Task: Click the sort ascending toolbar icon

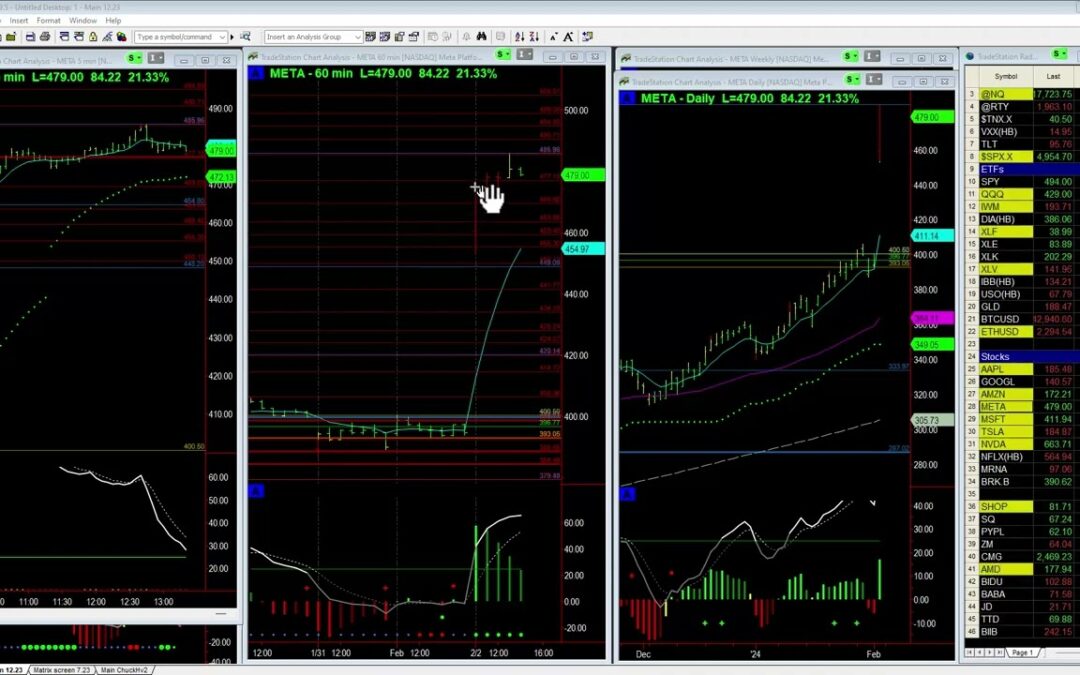Action: 518,37
